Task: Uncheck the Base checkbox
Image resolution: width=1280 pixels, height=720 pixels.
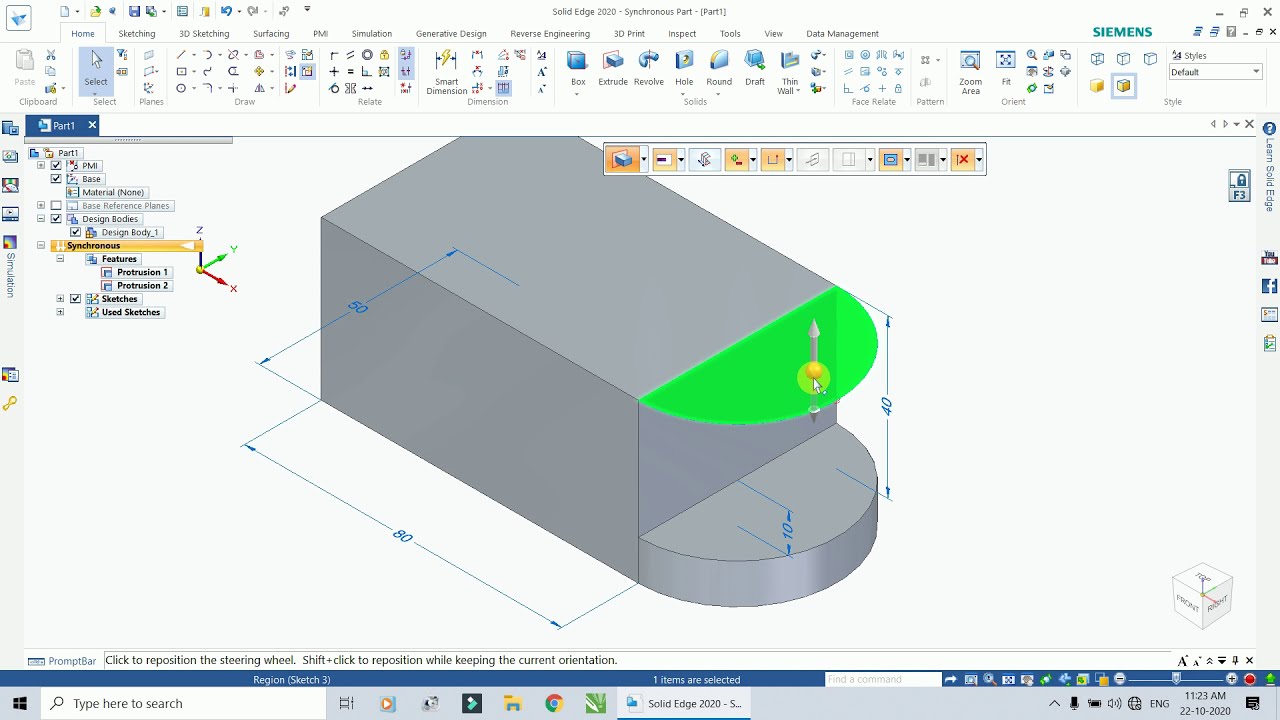Action: (56, 179)
